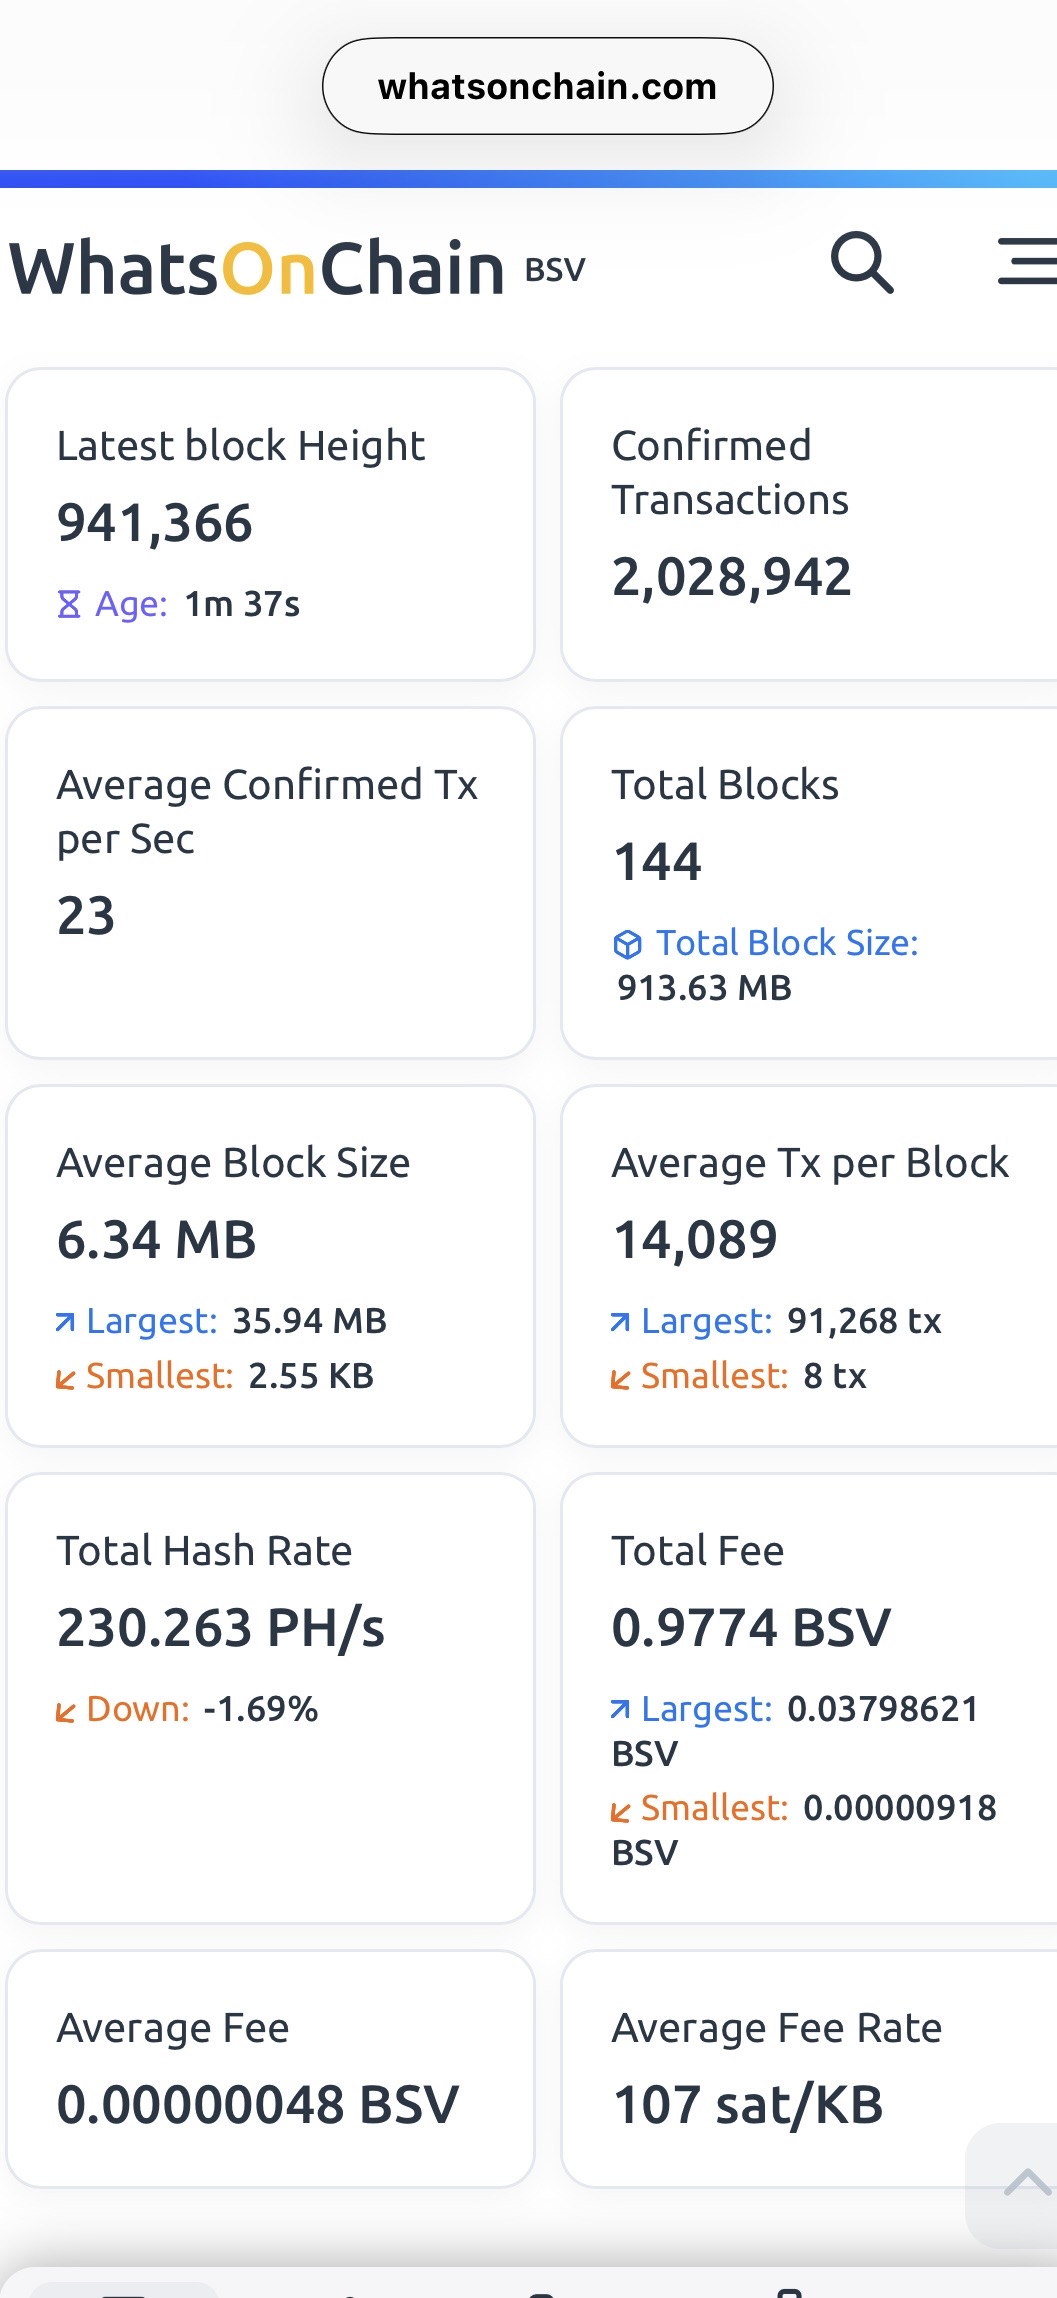Select the Average Fee heading
Viewport: 1057px width, 2298px height.
click(x=173, y=2028)
